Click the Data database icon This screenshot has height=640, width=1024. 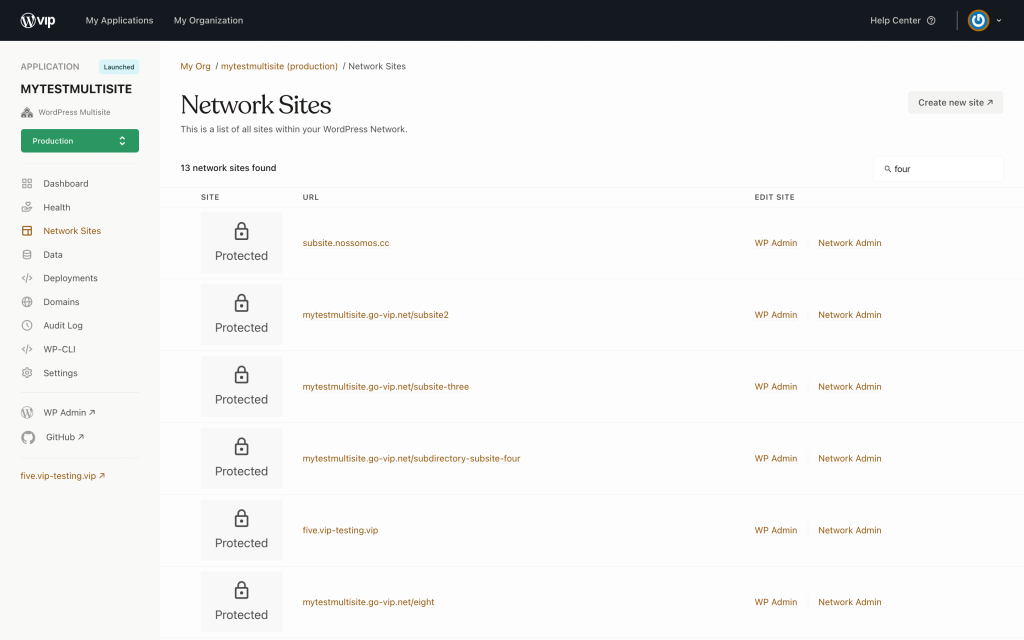[27, 255]
